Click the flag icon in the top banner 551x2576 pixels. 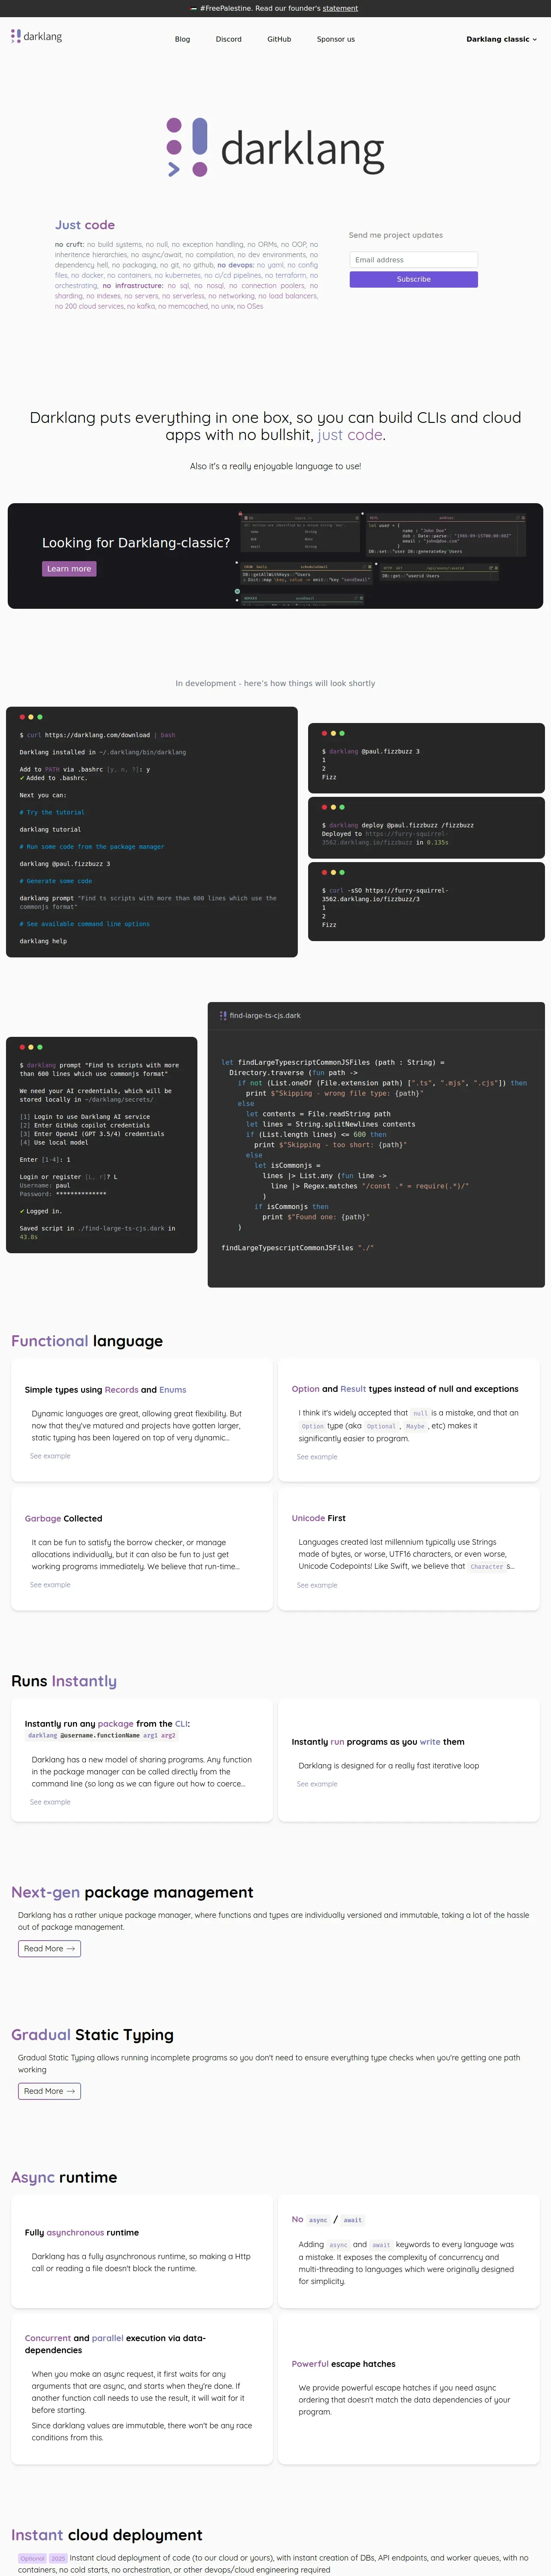pyautogui.click(x=194, y=8)
